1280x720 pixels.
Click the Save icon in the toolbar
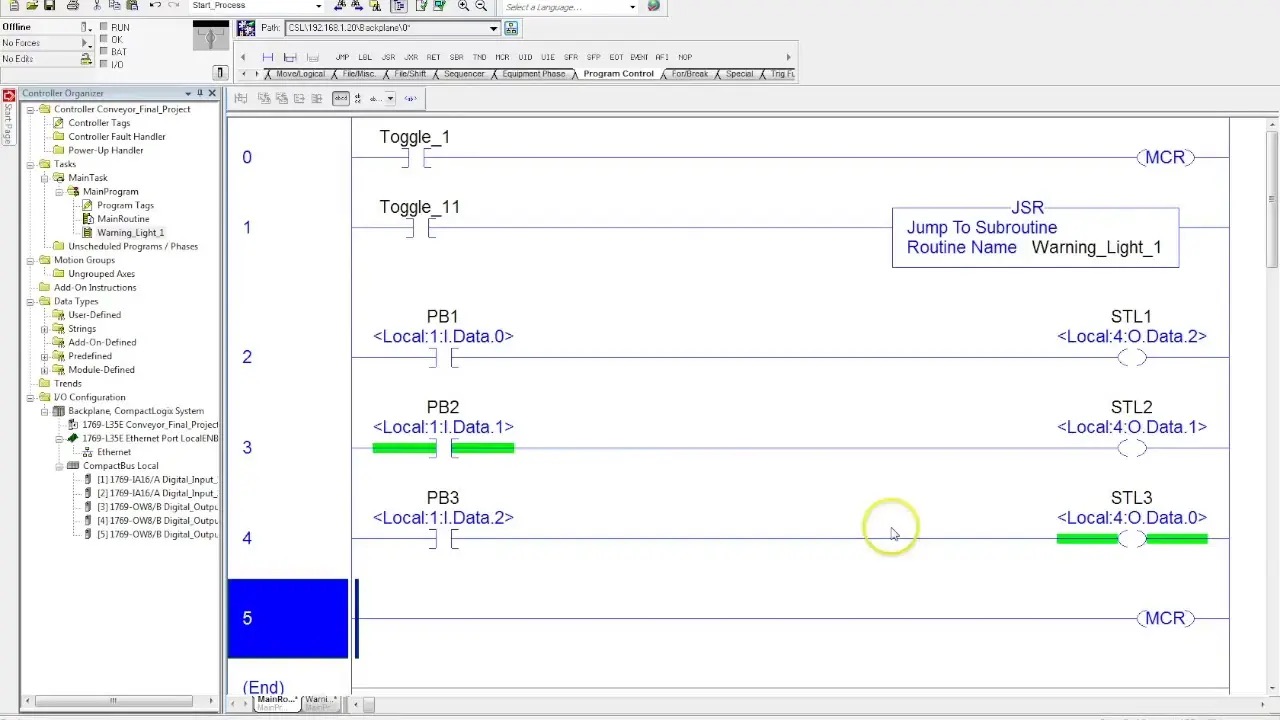(49, 6)
